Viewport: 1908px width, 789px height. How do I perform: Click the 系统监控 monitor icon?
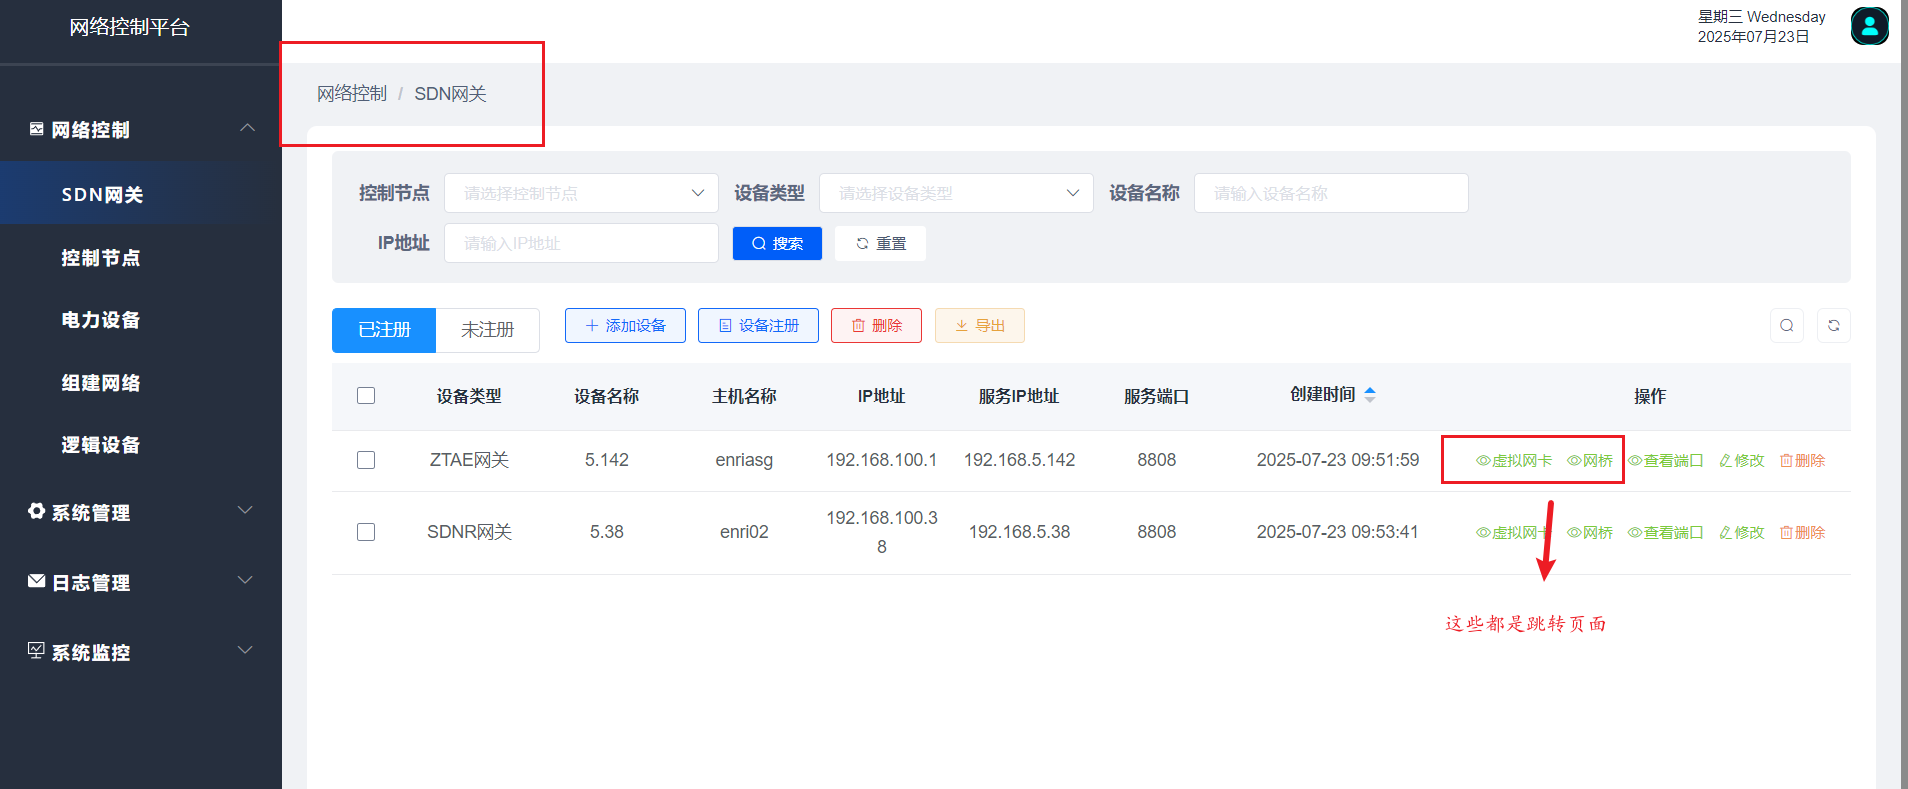click(x=37, y=651)
